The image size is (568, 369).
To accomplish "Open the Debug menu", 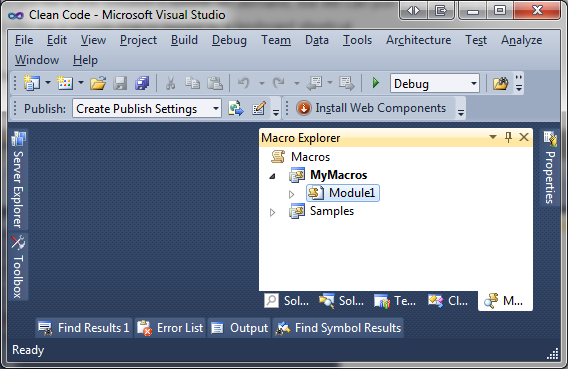I will tap(229, 40).
